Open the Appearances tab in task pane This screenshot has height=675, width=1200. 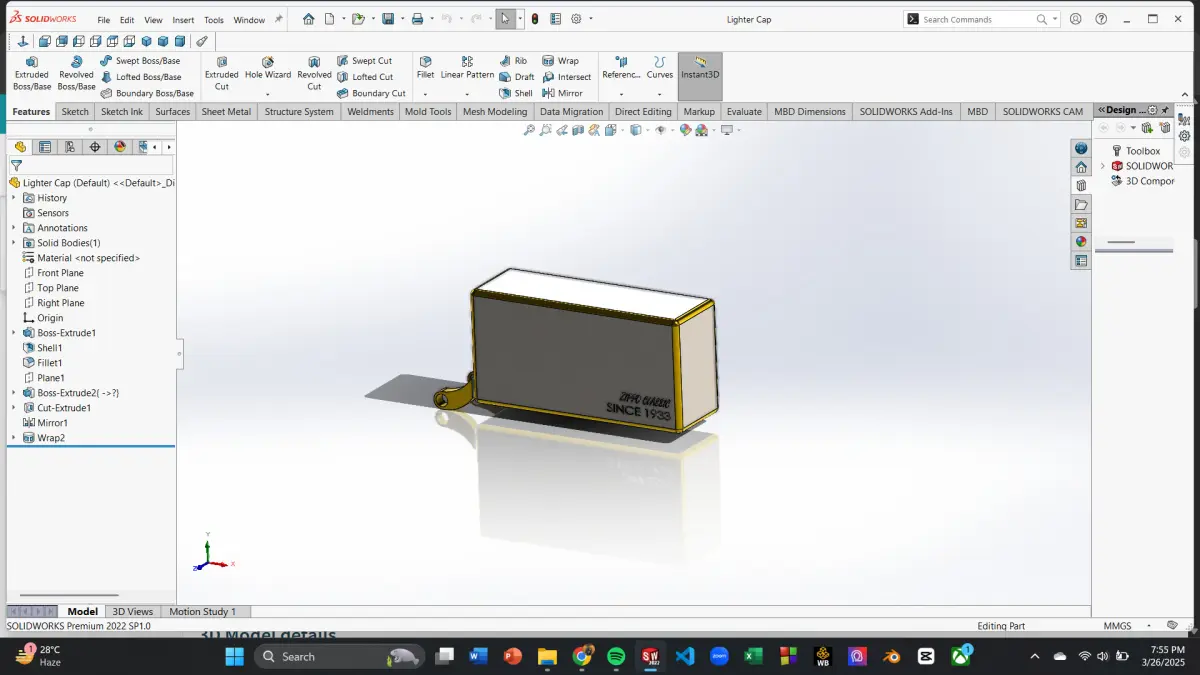(1081, 241)
